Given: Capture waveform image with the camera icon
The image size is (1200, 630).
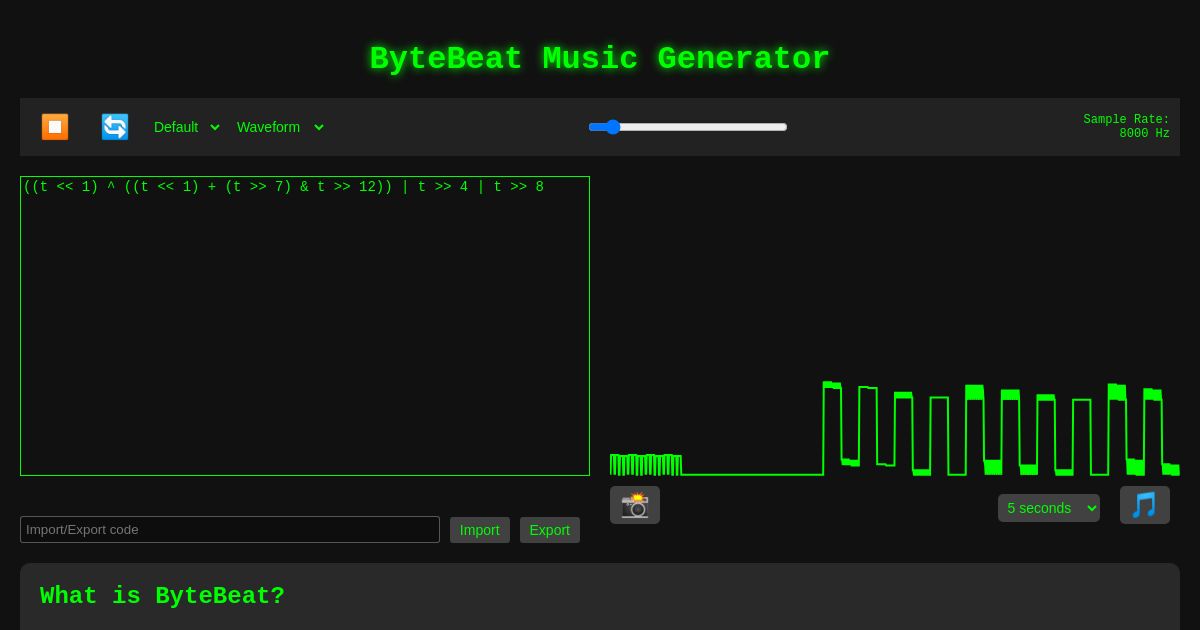Looking at the screenshot, I should coord(635,505).
